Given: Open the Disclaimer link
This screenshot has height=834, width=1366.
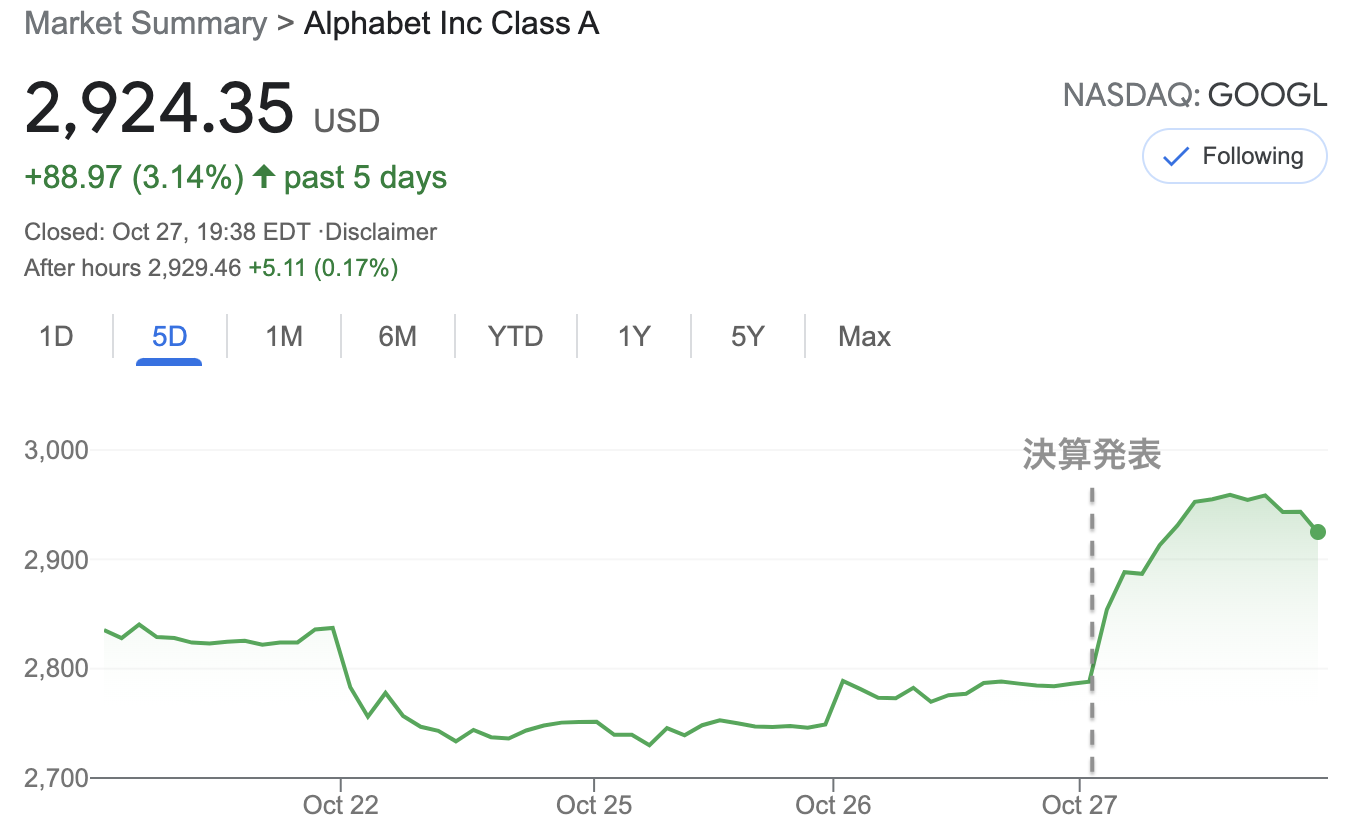Looking at the screenshot, I should point(381,233).
